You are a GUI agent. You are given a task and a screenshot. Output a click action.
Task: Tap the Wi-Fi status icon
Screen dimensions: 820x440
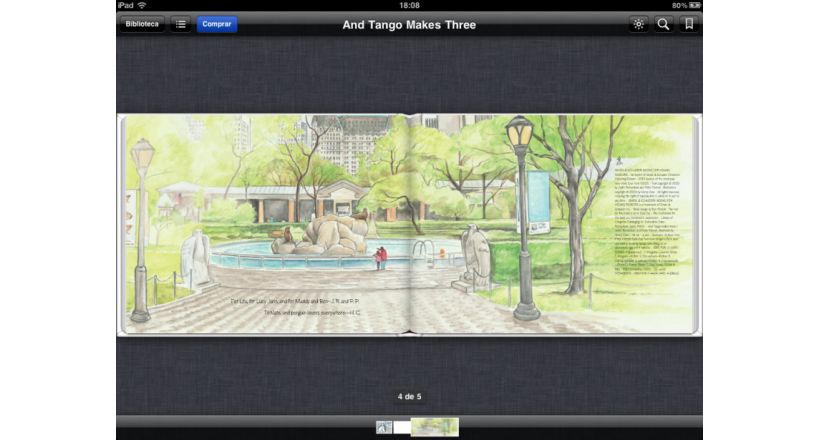click(x=142, y=5)
